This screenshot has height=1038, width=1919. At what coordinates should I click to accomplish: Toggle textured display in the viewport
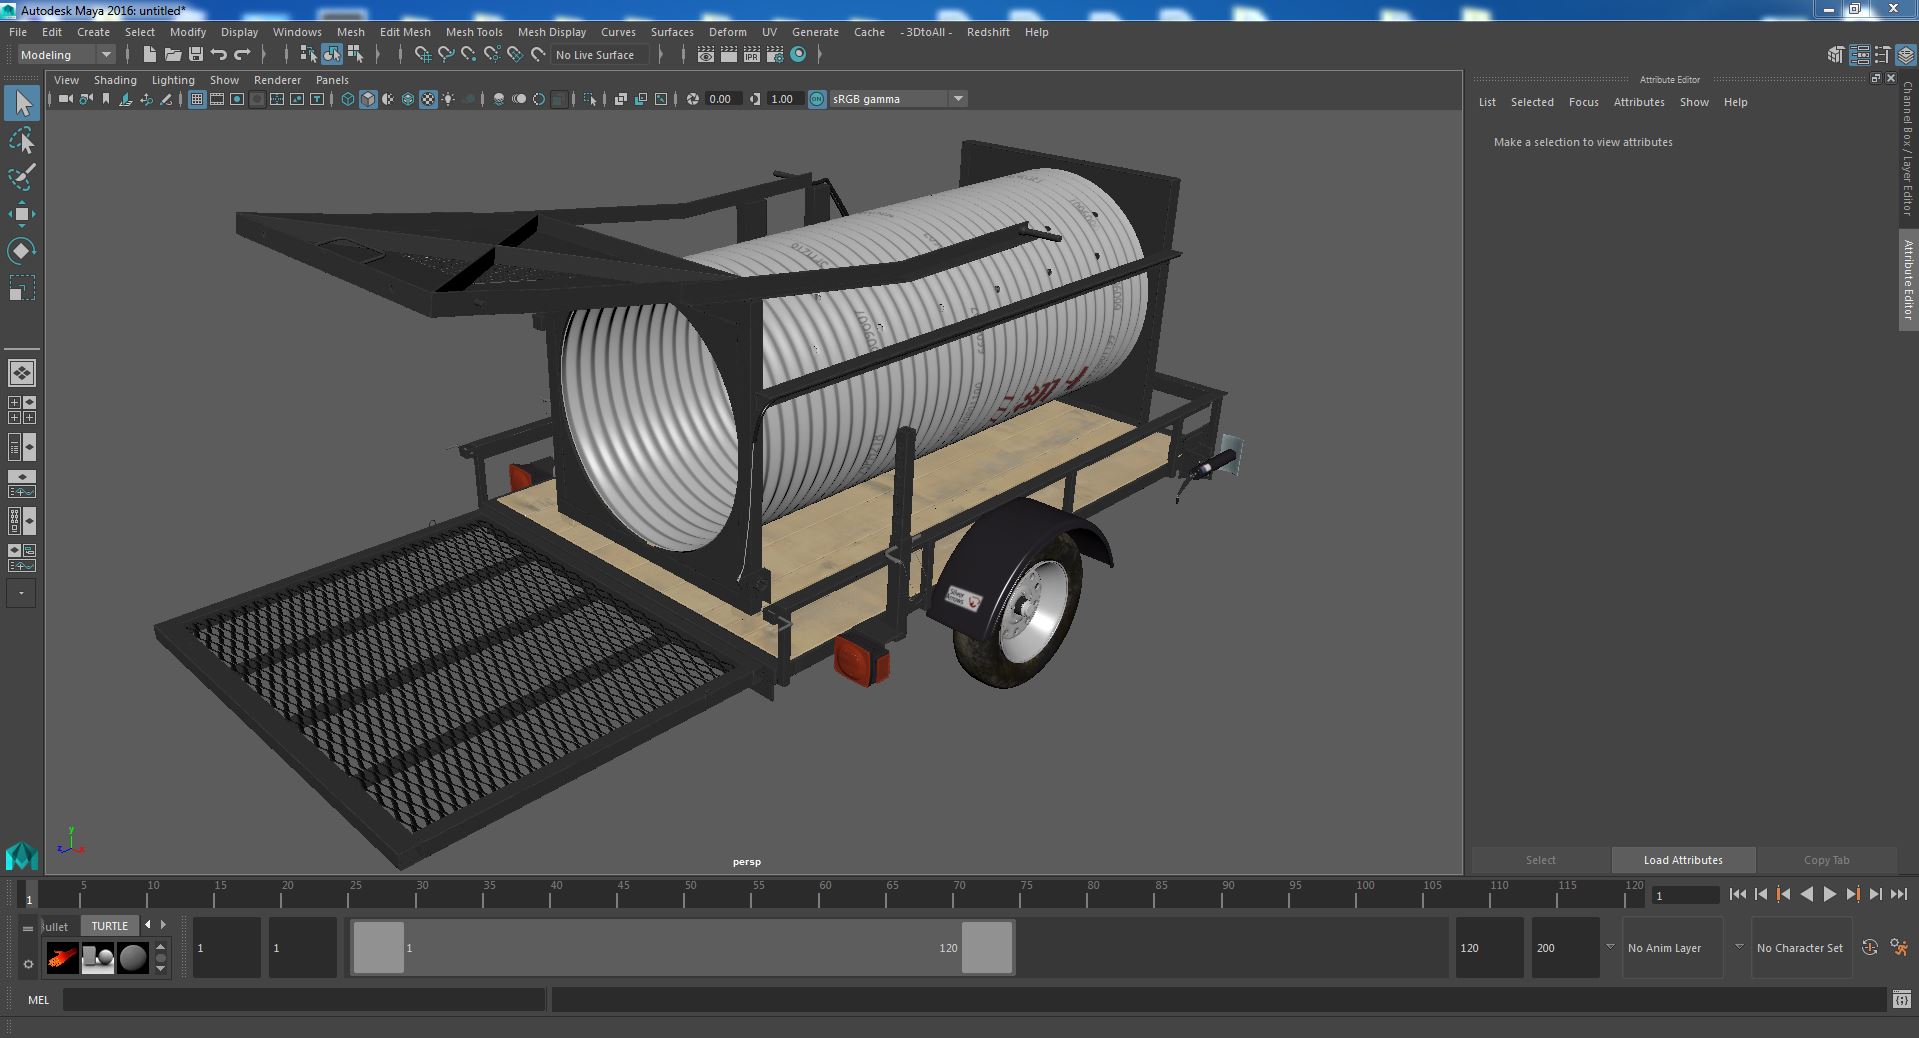pos(428,99)
